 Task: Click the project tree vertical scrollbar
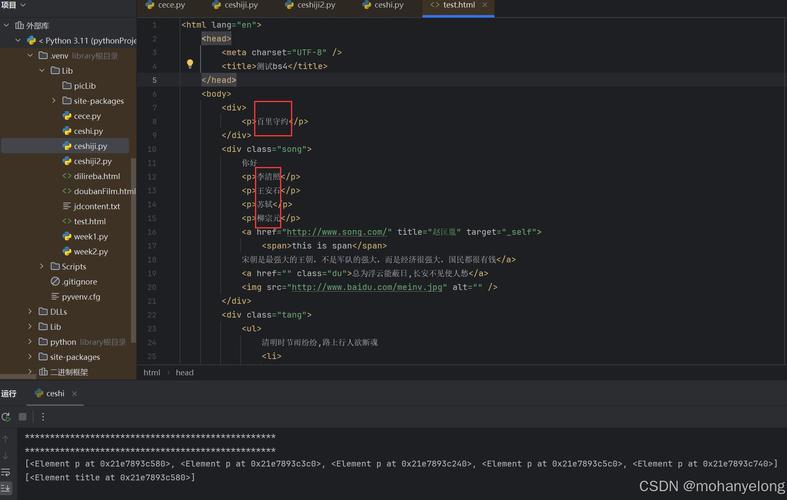(133, 249)
